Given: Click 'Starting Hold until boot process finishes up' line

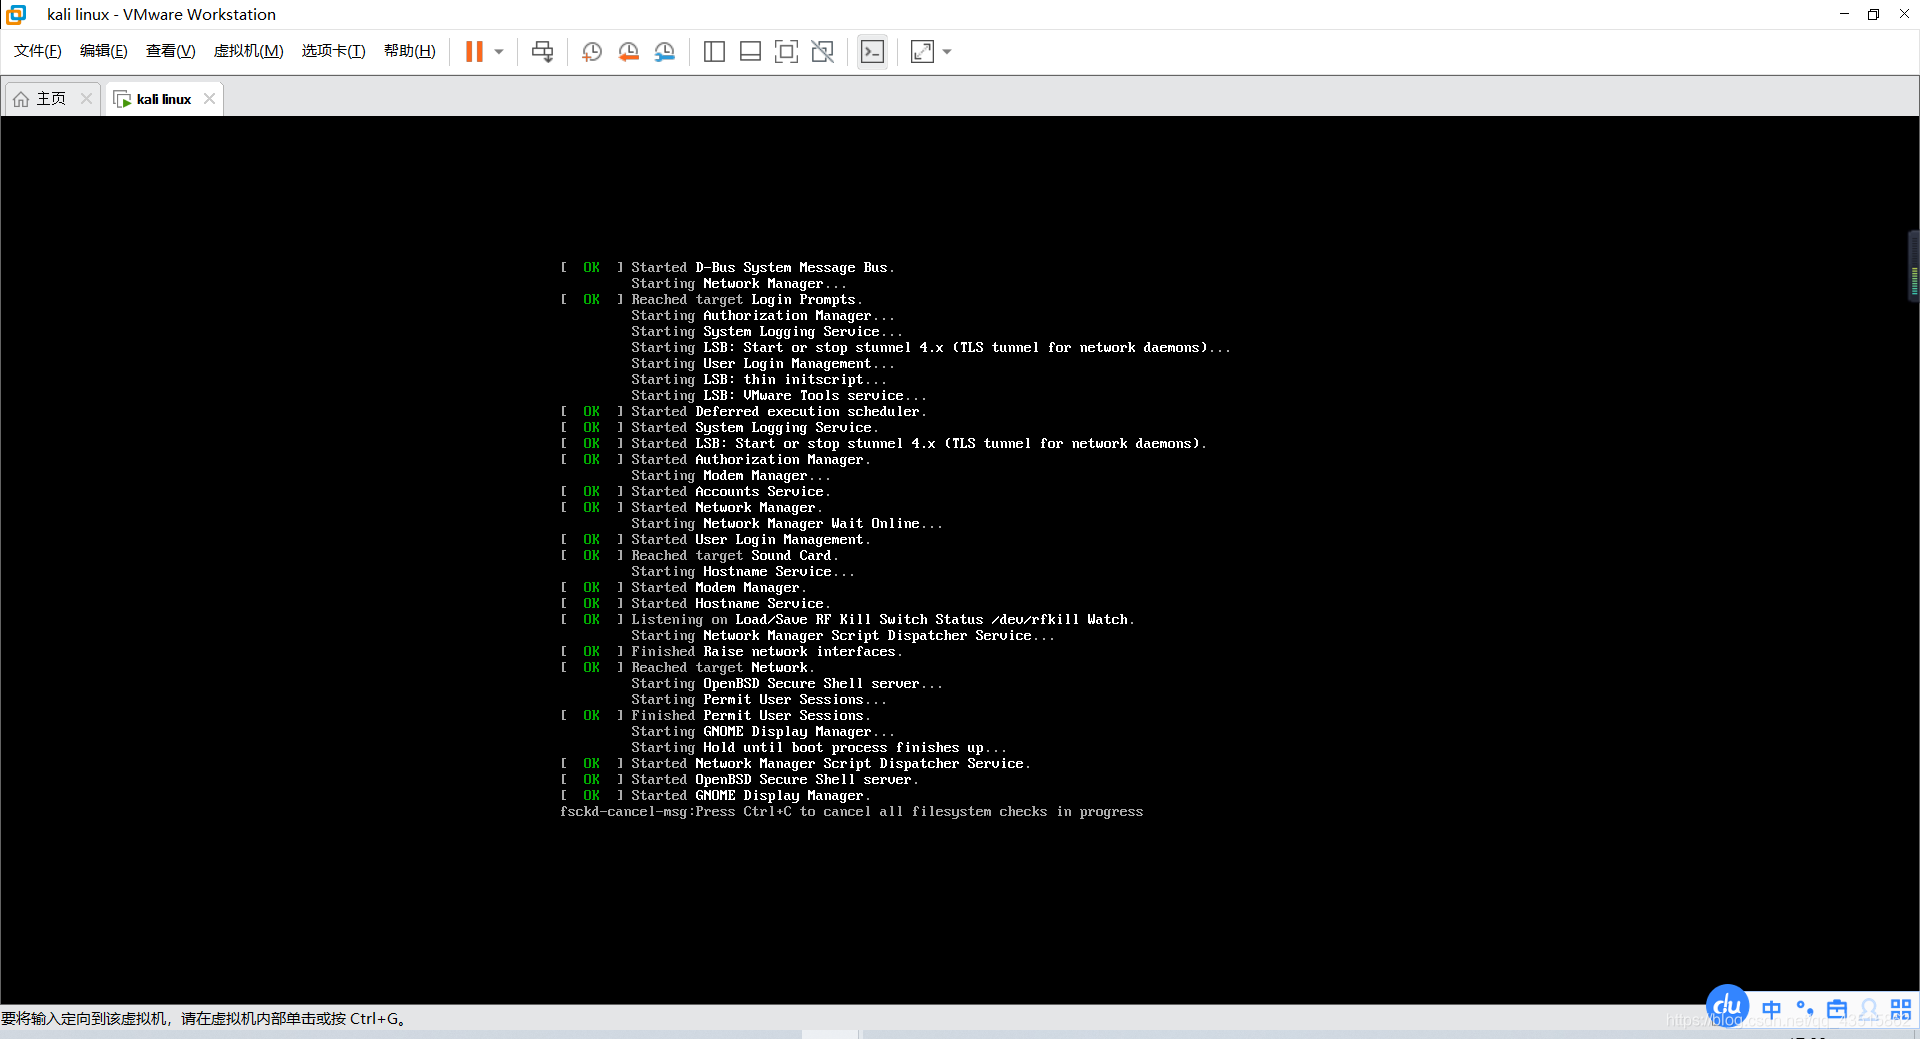Looking at the screenshot, I should point(819,748).
